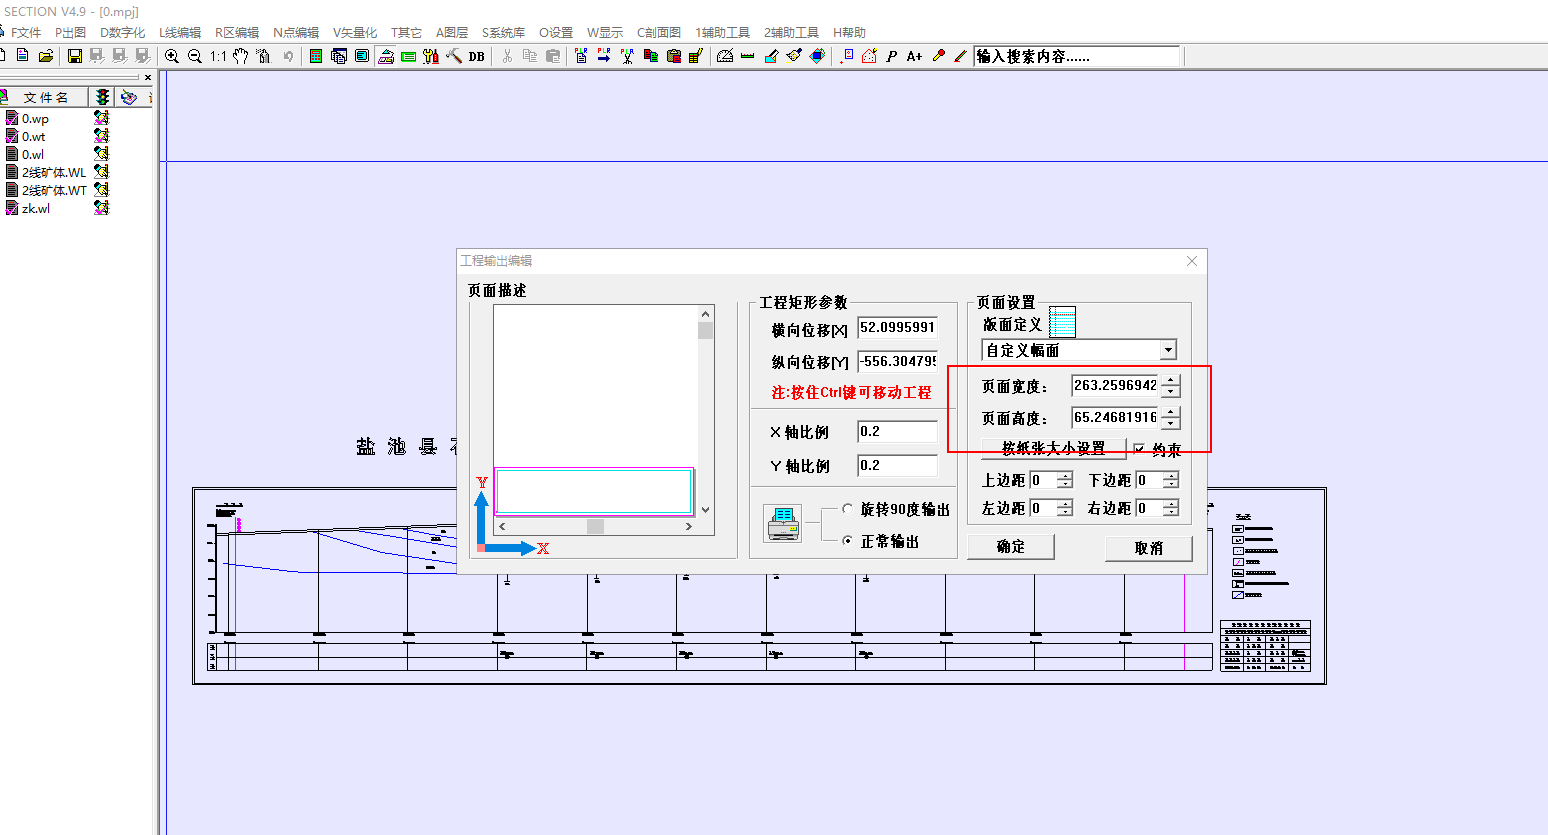Click the green rectangle toolbar icon
1548x835 pixels.
408,56
